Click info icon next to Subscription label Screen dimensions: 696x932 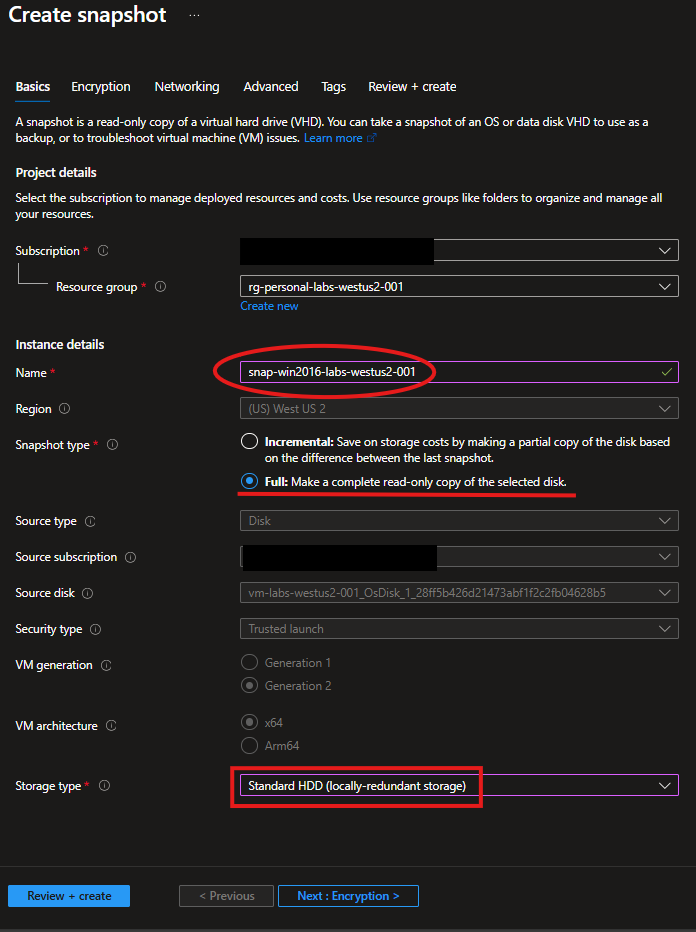[x=103, y=251]
